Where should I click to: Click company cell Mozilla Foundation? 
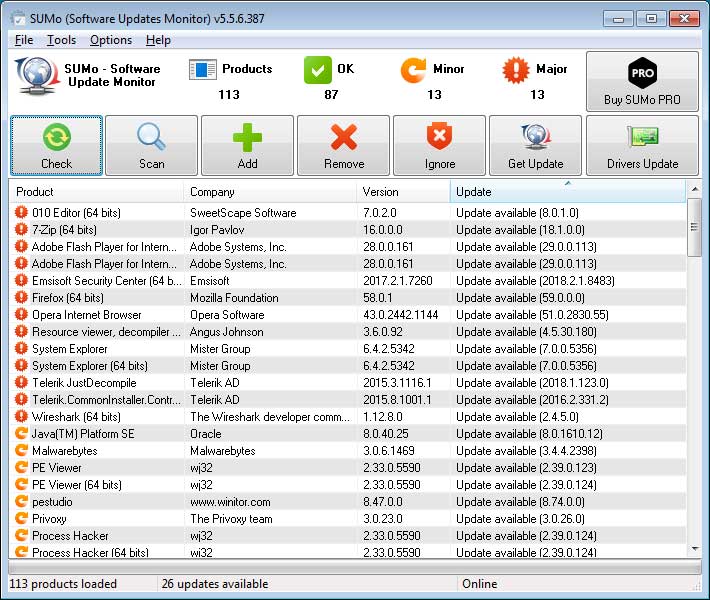point(234,298)
